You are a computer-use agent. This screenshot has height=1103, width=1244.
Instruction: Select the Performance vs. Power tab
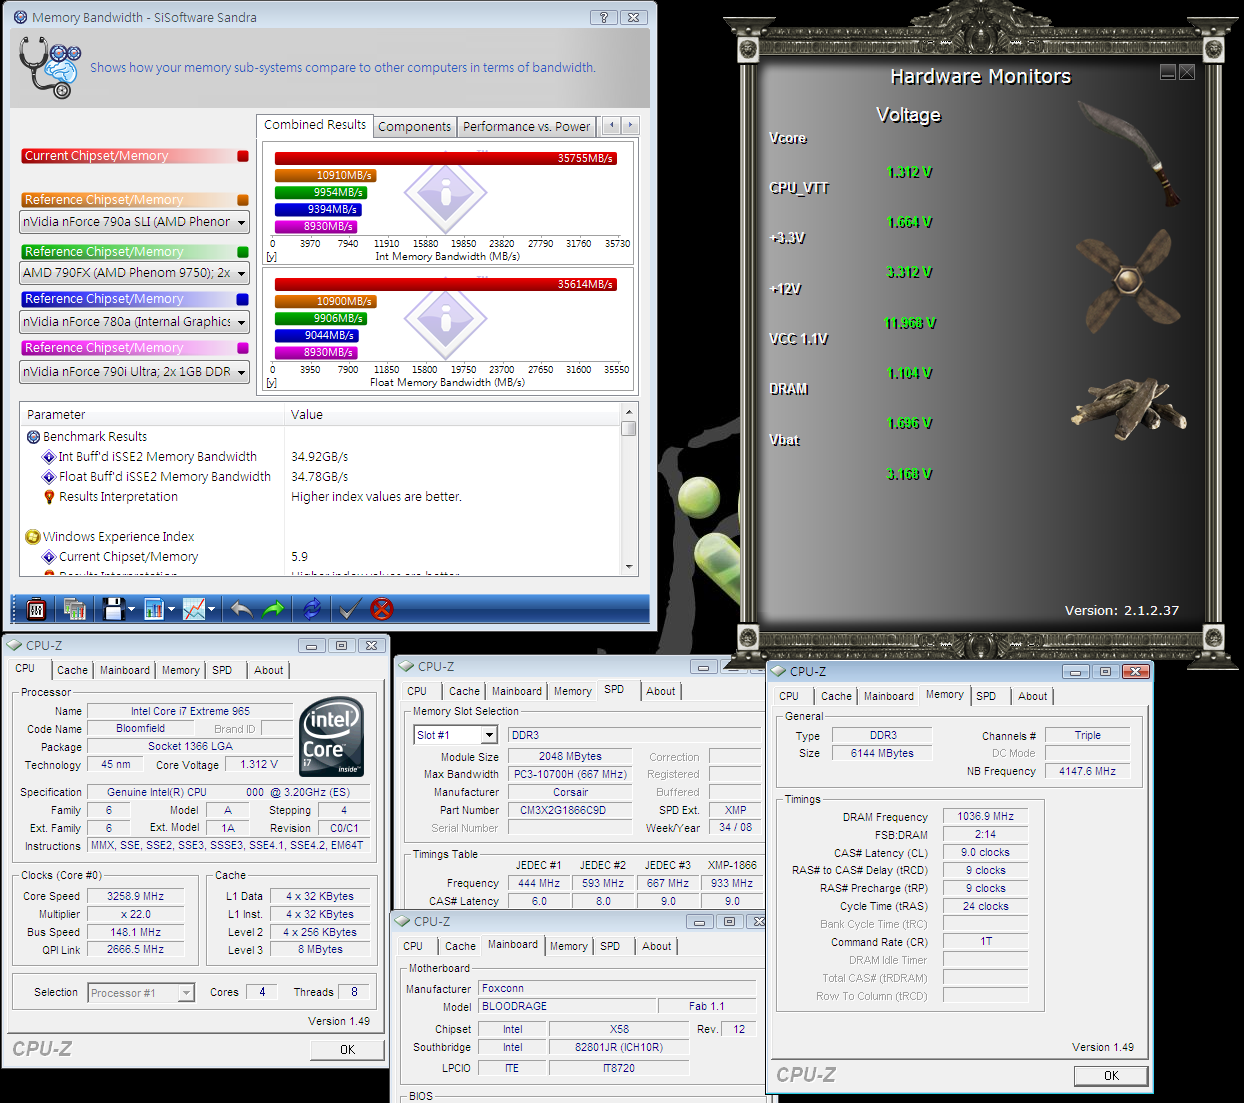pyautogui.click(x=526, y=126)
